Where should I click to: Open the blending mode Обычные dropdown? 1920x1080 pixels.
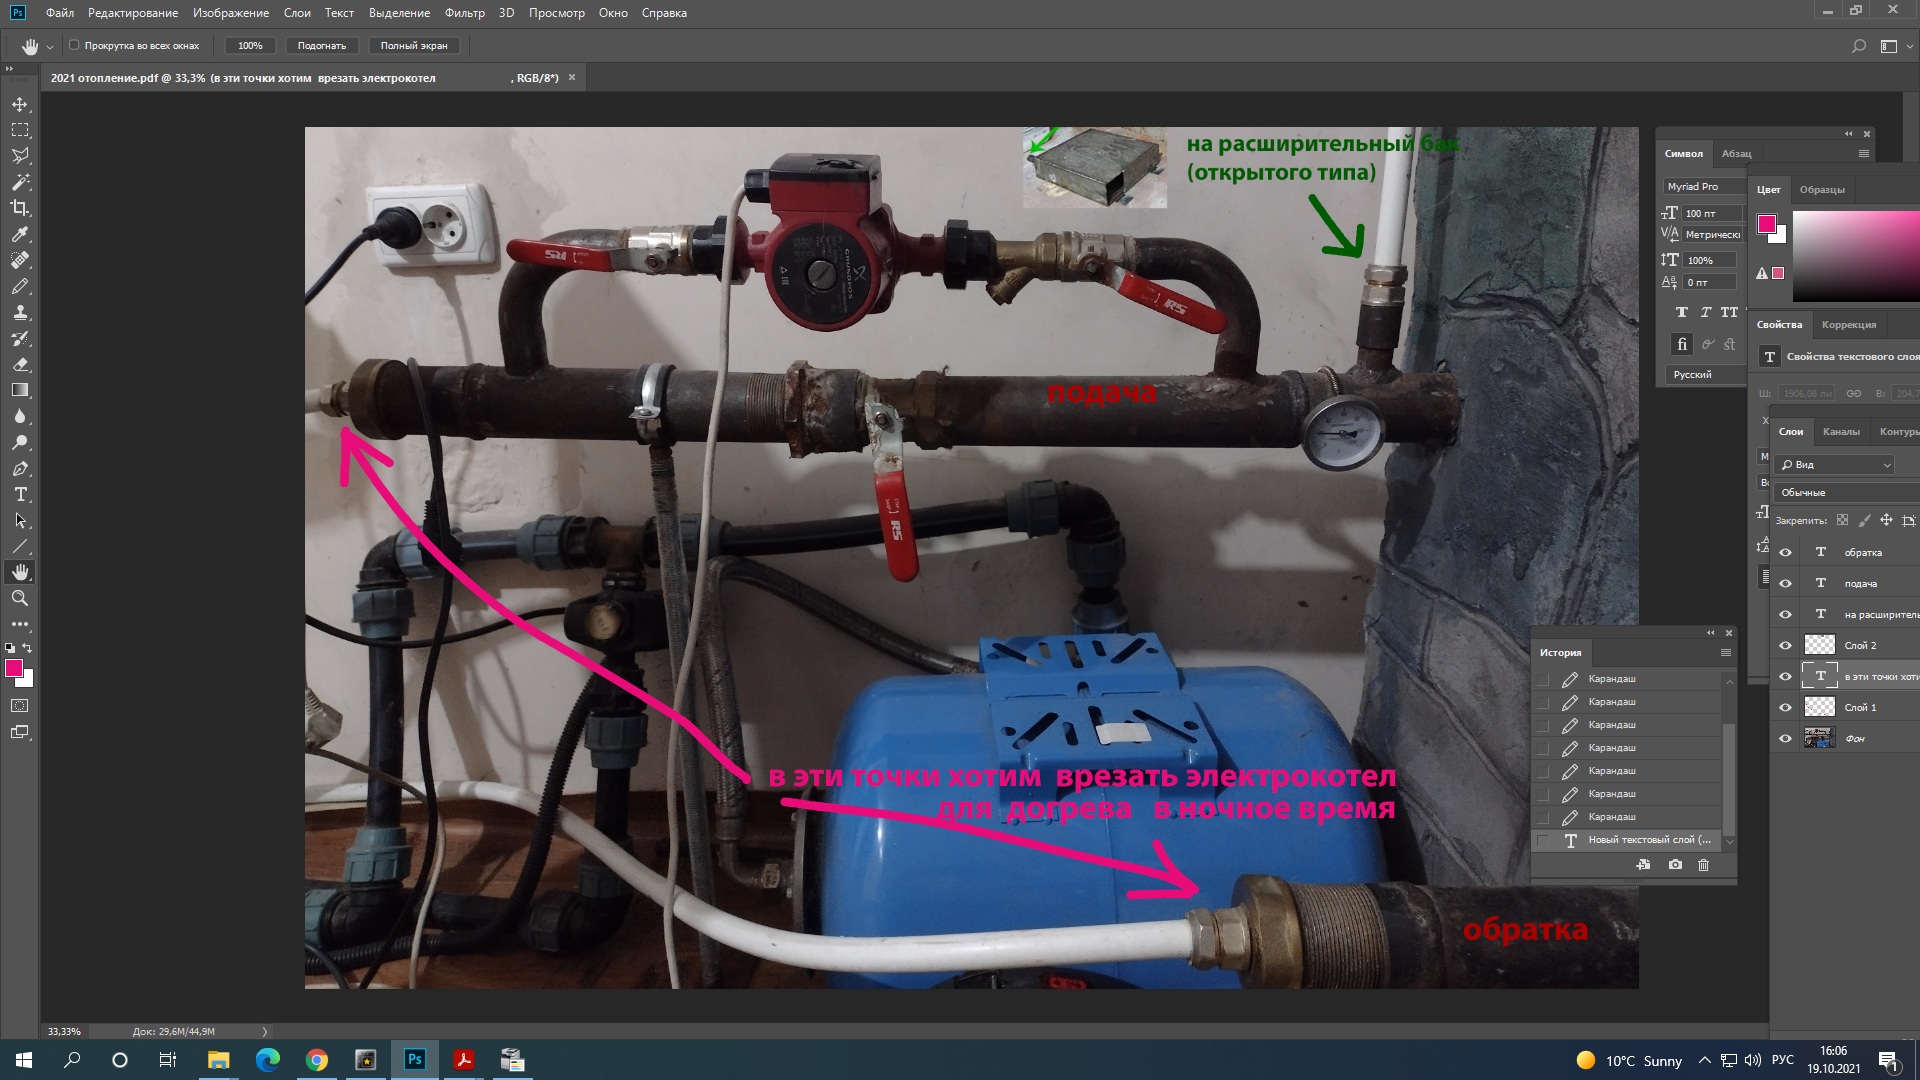click(1847, 492)
